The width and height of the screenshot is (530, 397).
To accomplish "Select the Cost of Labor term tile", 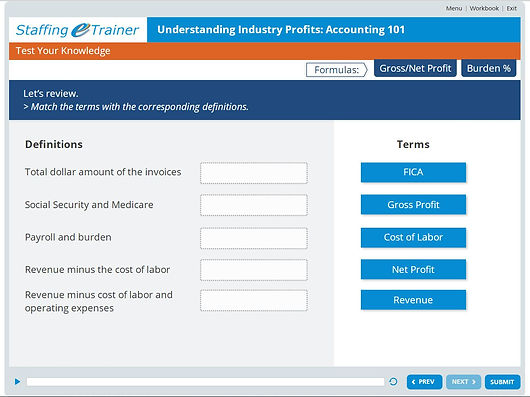I will [x=413, y=238].
